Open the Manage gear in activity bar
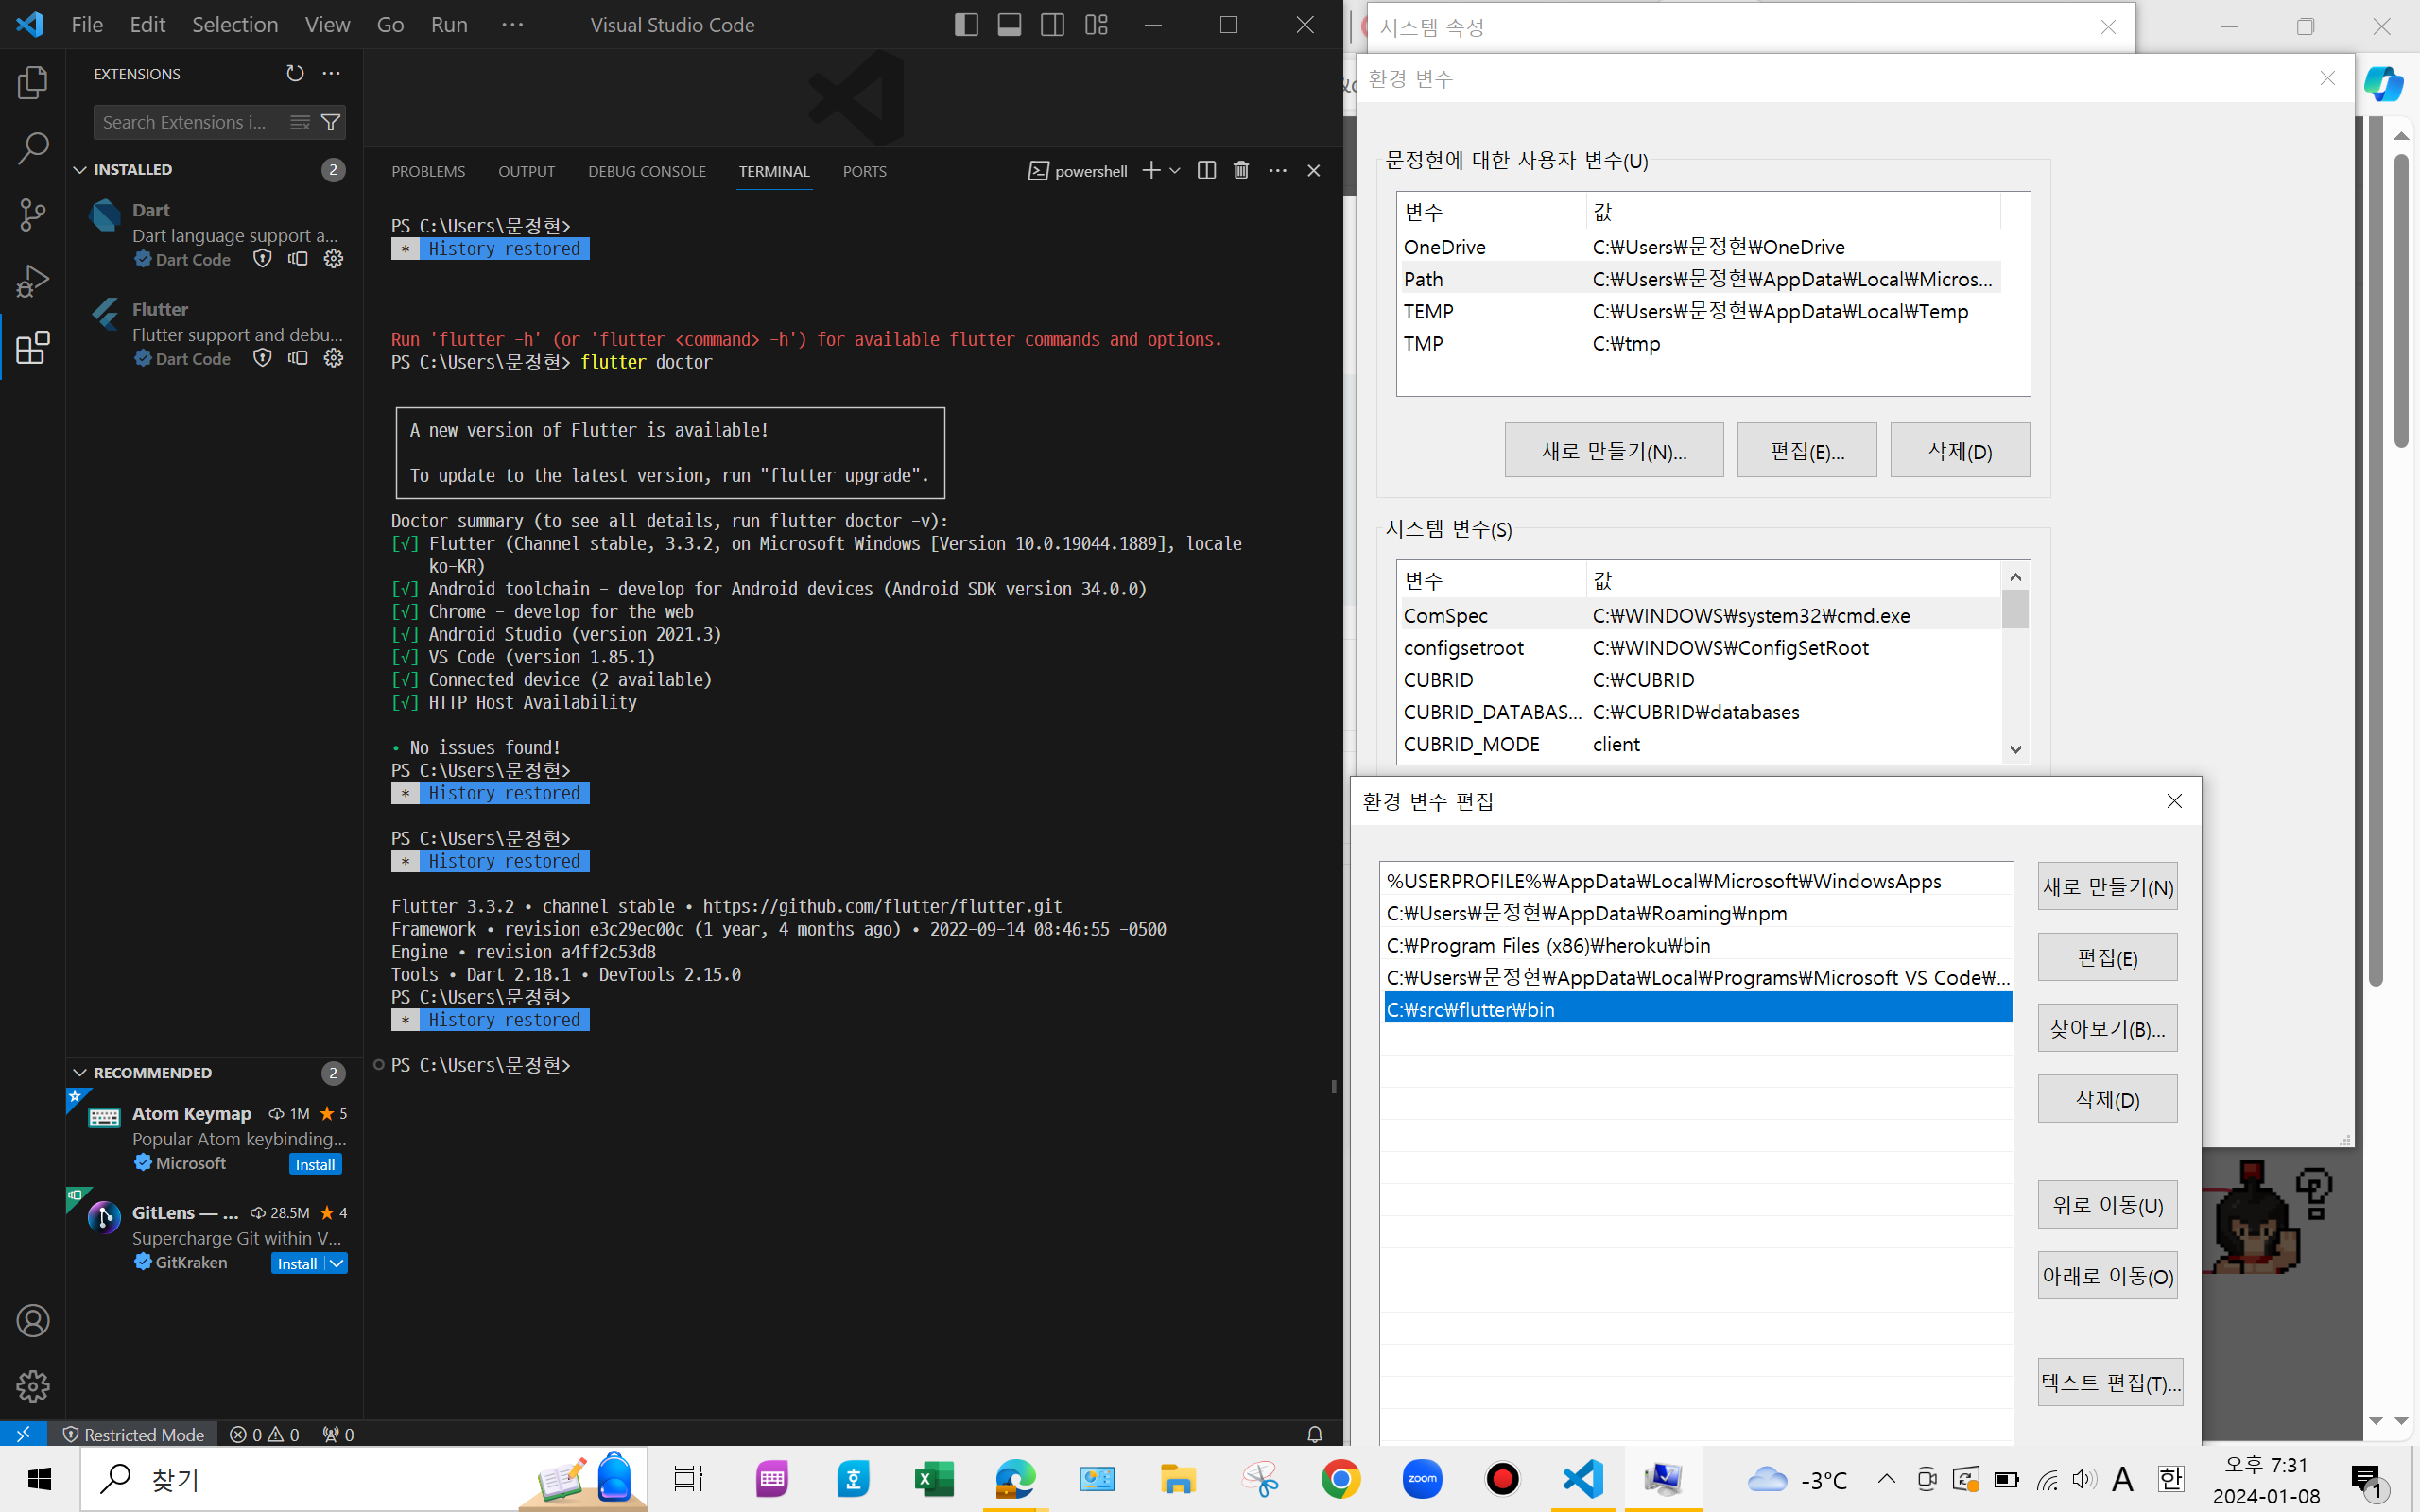 coord(32,1387)
